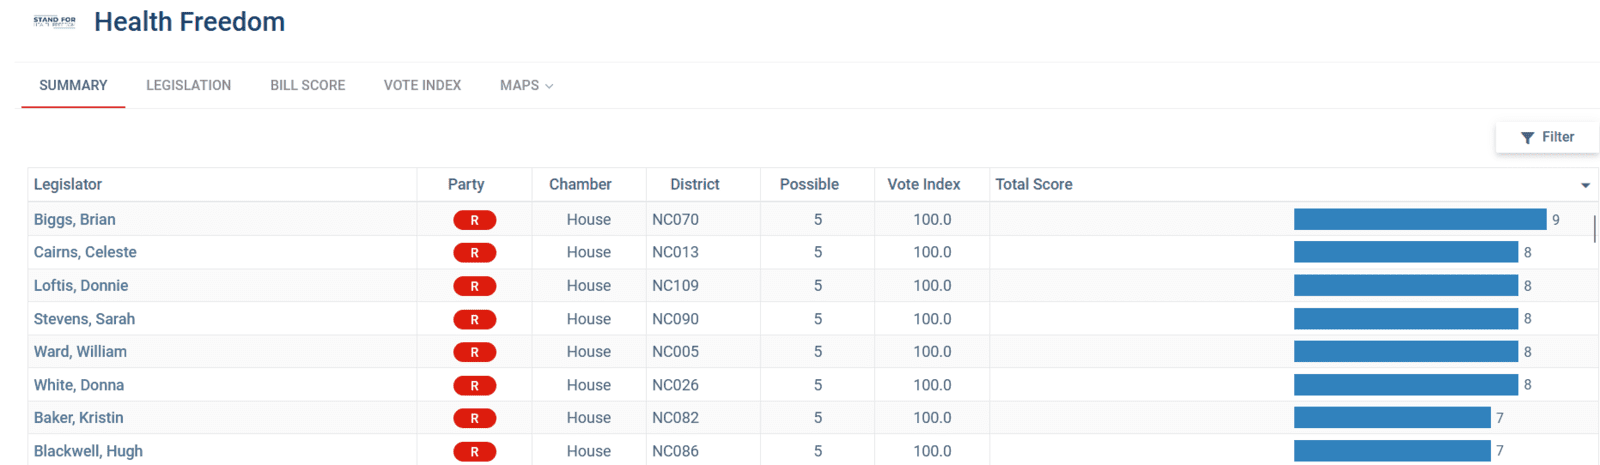The height and width of the screenshot is (465, 1600).
Task: Open the Vote Index tab
Action: [422, 86]
